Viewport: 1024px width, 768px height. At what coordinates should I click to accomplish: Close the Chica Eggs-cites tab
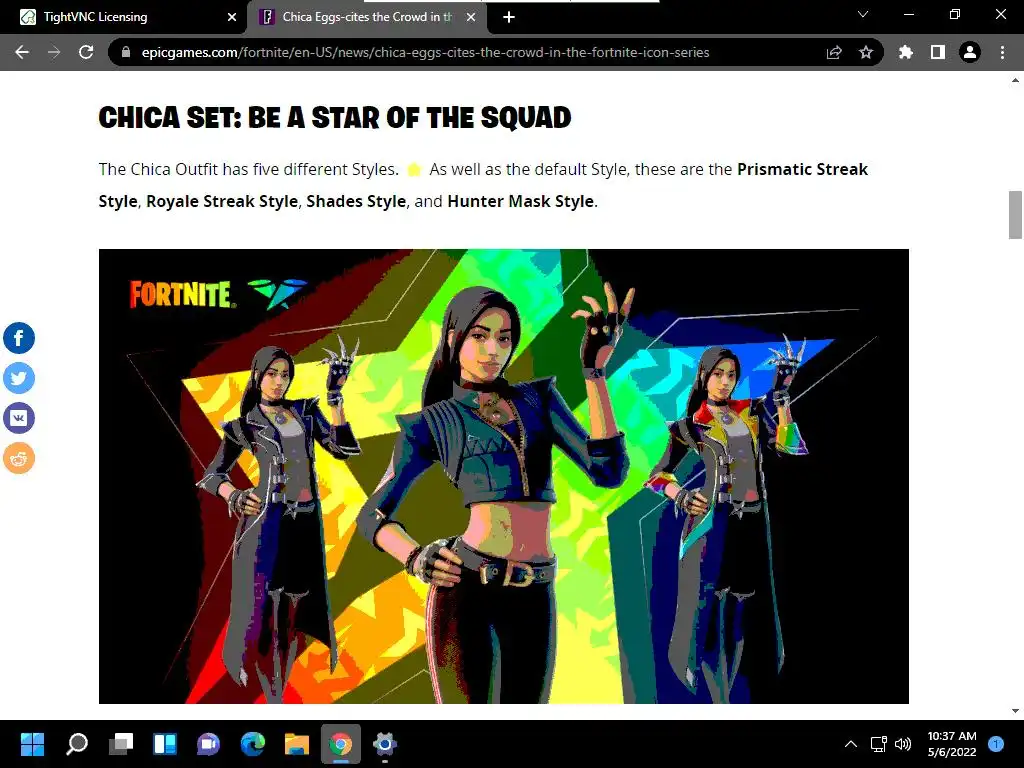click(x=471, y=17)
